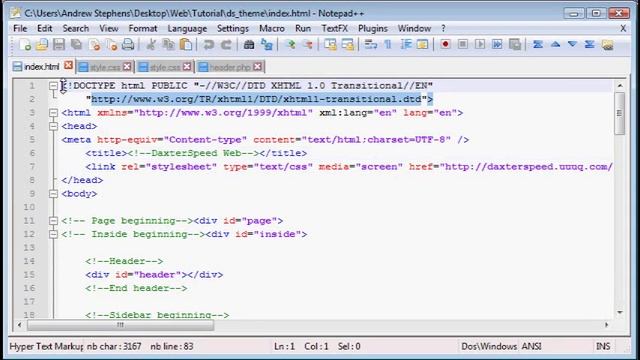Click the Redo arrow icon
This screenshot has width=640, height=360.
click(x=226, y=44)
